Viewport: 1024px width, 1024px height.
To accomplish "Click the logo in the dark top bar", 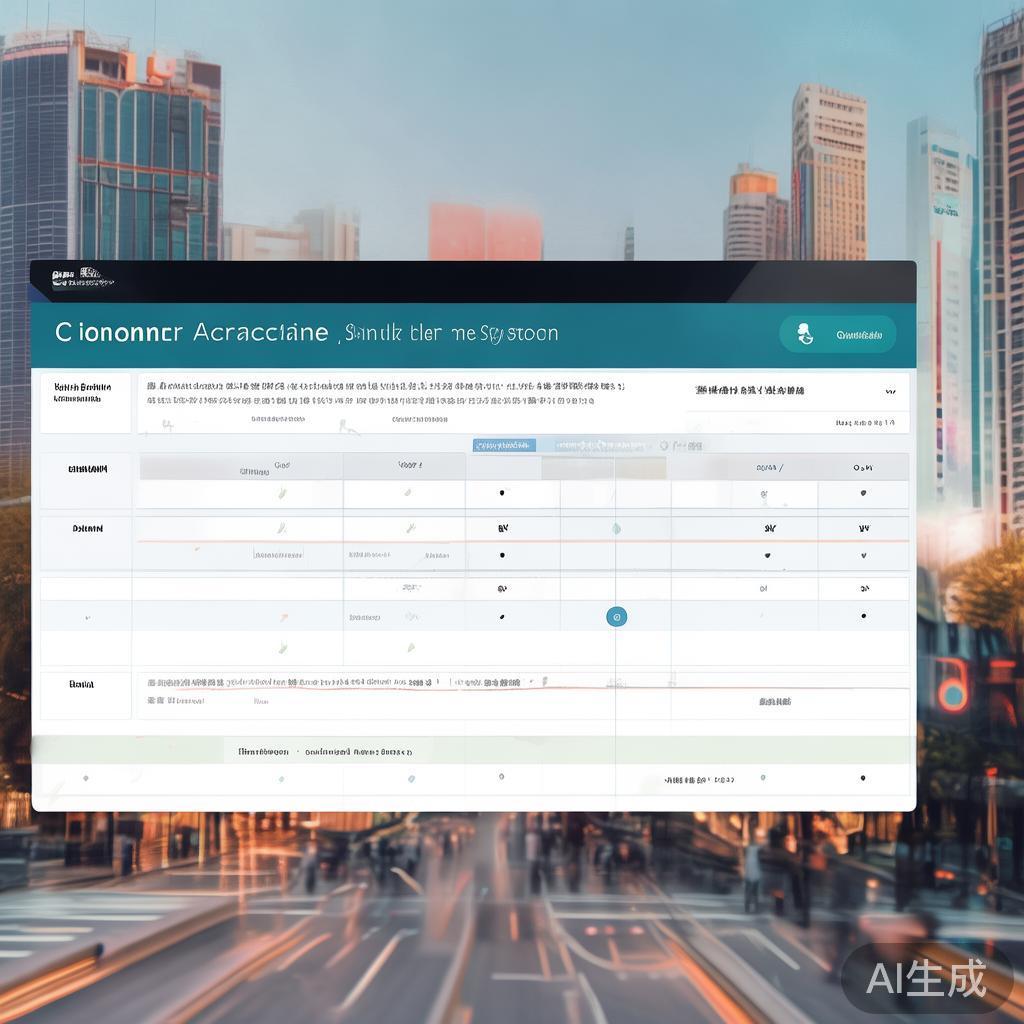I will [x=82, y=278].
